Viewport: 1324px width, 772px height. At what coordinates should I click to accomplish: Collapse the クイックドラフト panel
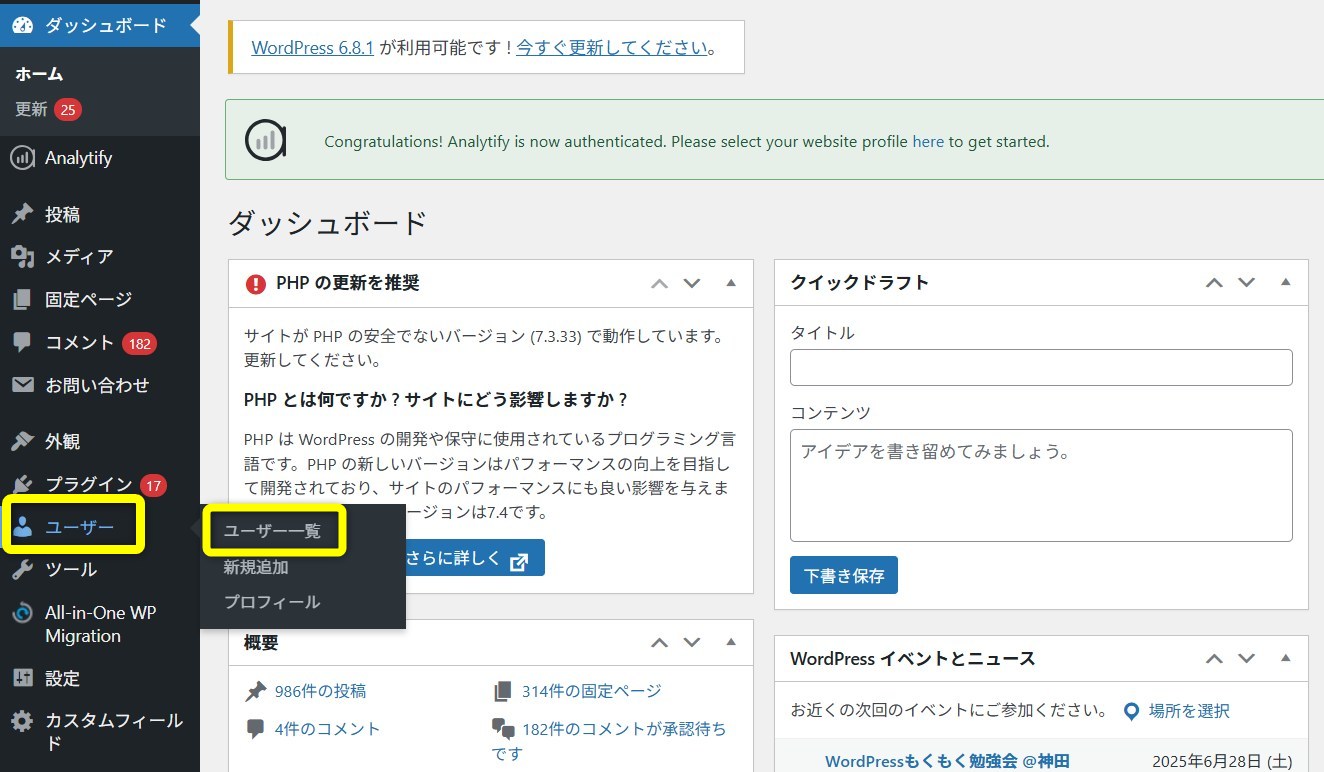point(1286,283)
